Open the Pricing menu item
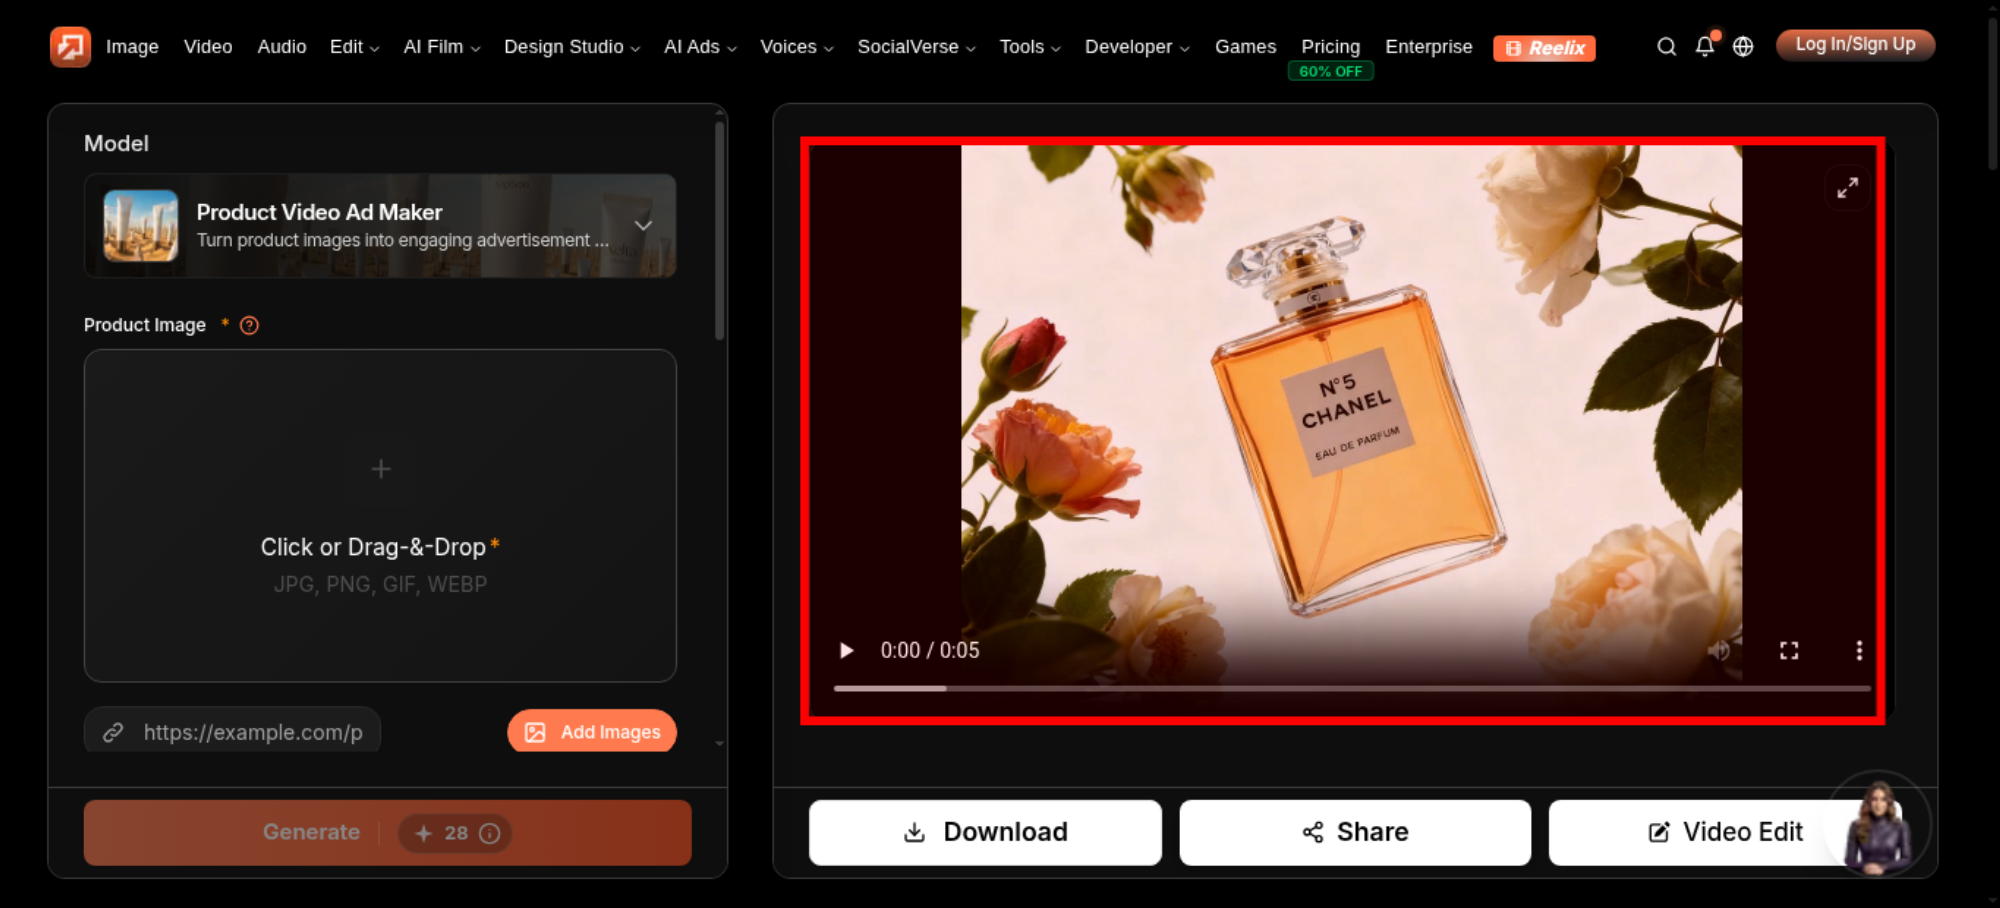This screenshot has height=908, width=2000. (1330, 47)
